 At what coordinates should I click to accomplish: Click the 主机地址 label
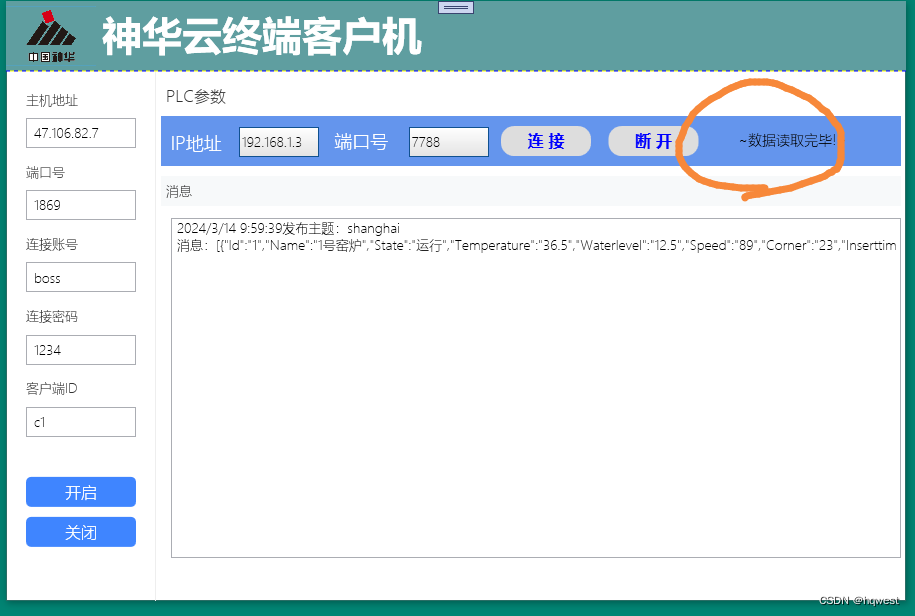(x=52, y=100)
